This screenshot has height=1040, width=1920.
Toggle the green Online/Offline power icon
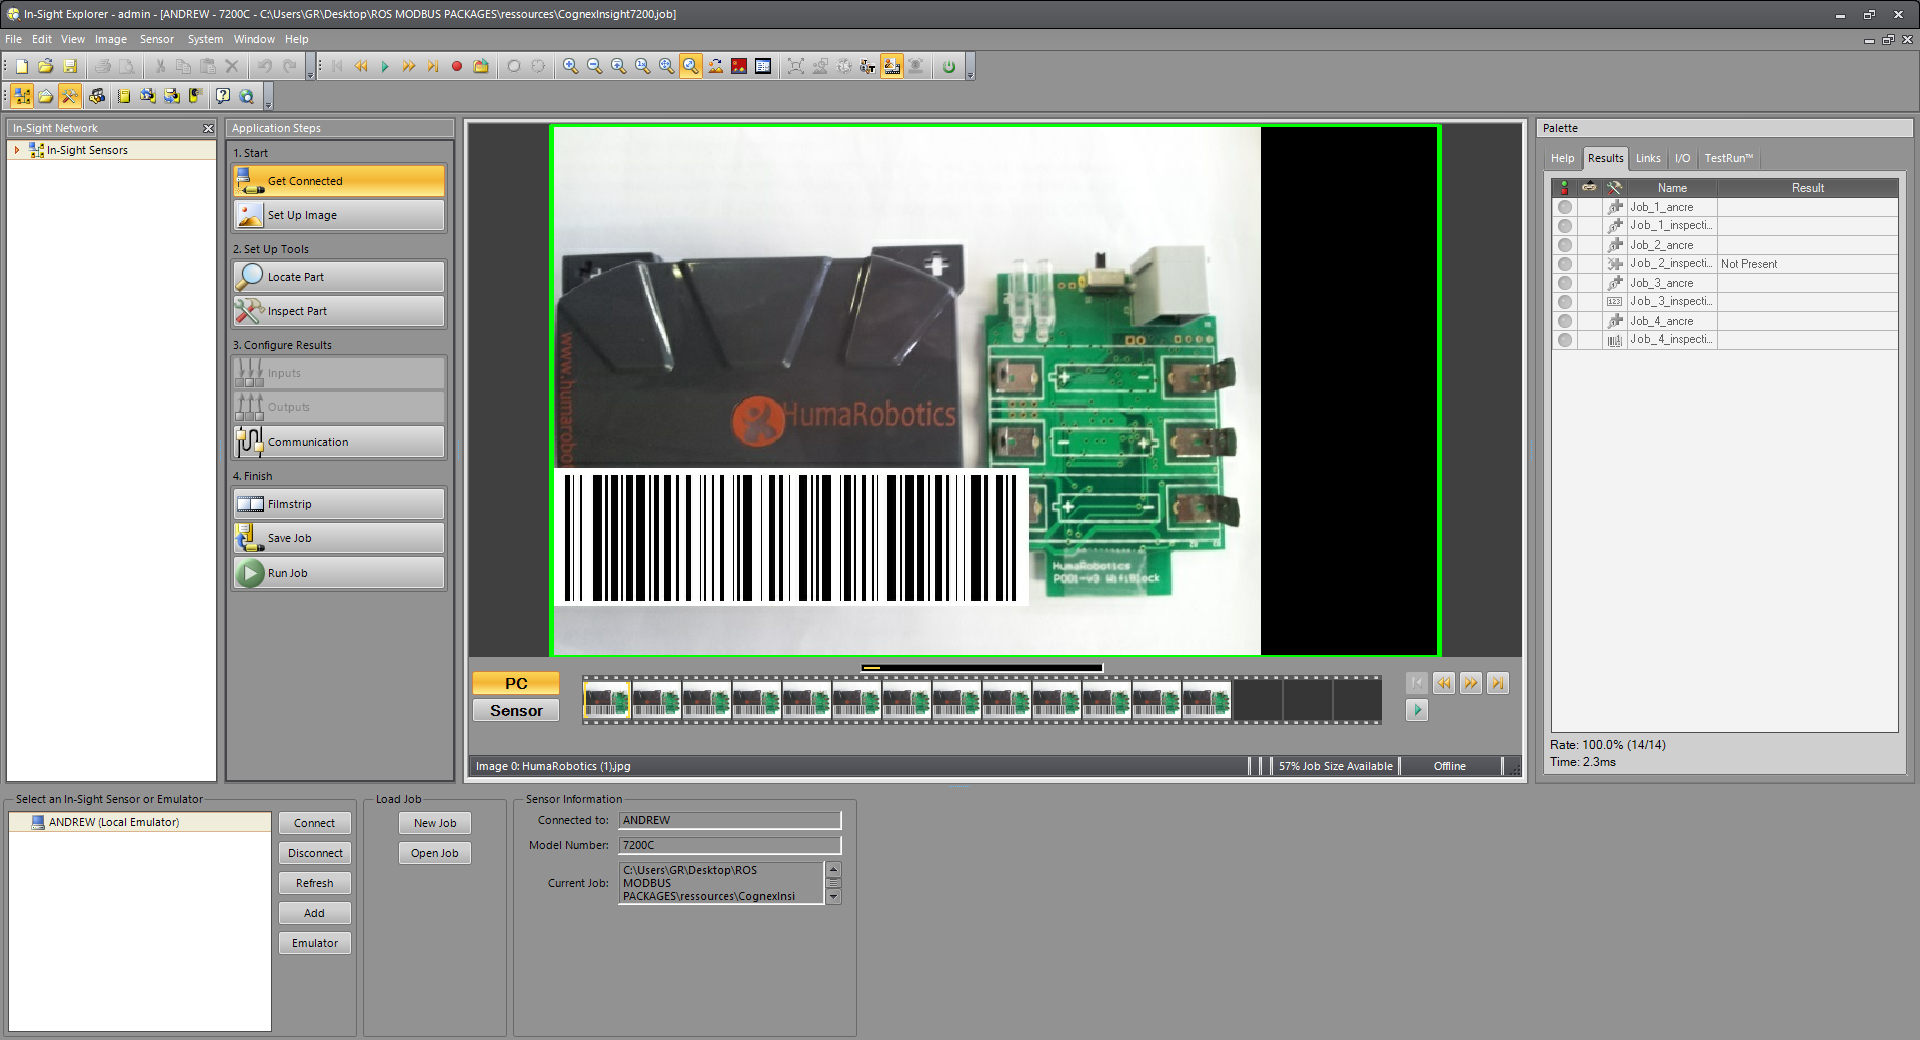[x=948, y=66]
